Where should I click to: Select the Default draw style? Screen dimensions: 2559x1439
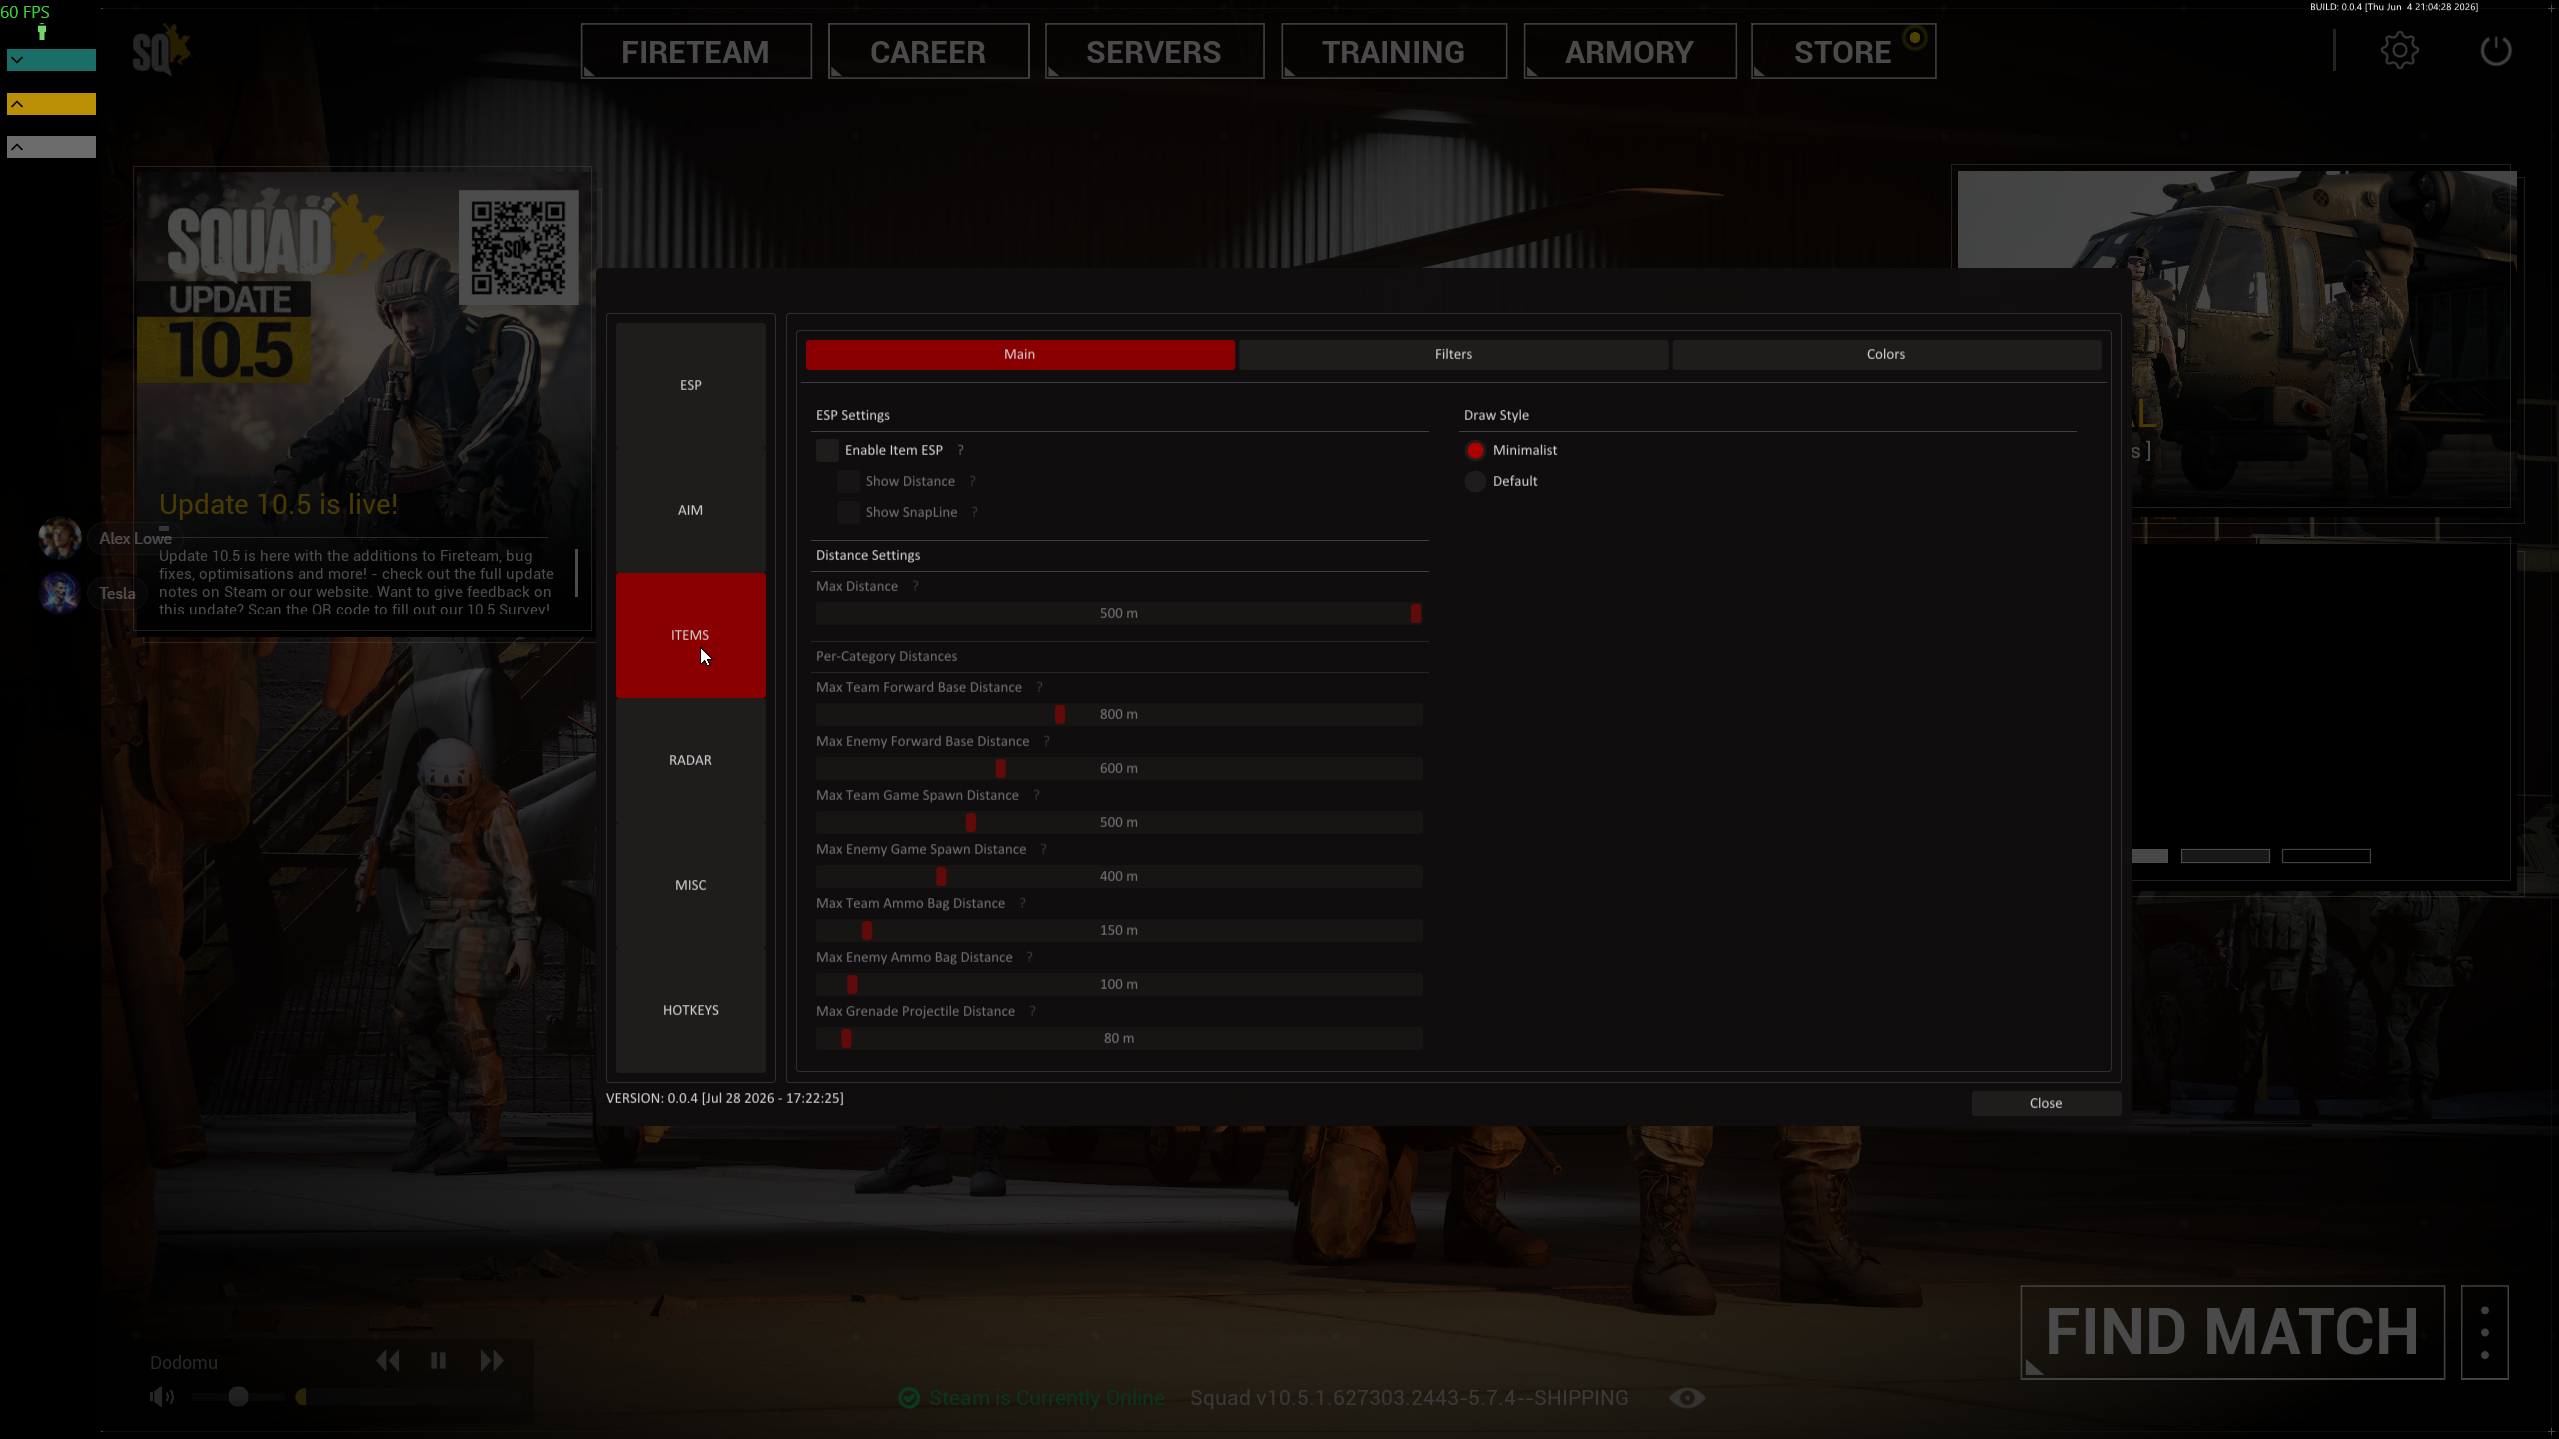point(1475,481)
